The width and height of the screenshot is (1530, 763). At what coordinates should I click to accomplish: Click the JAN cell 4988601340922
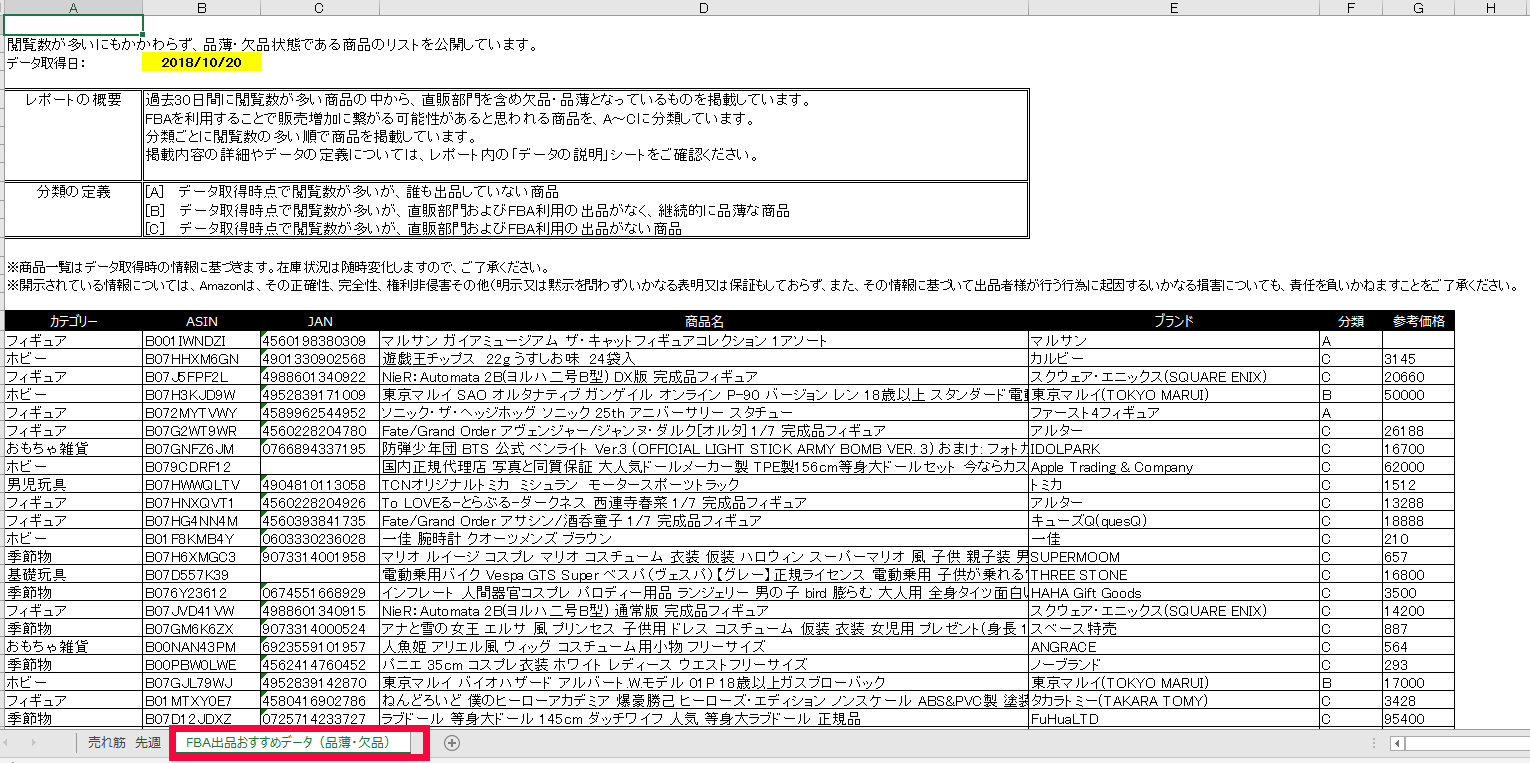click(x=319, y=376)
